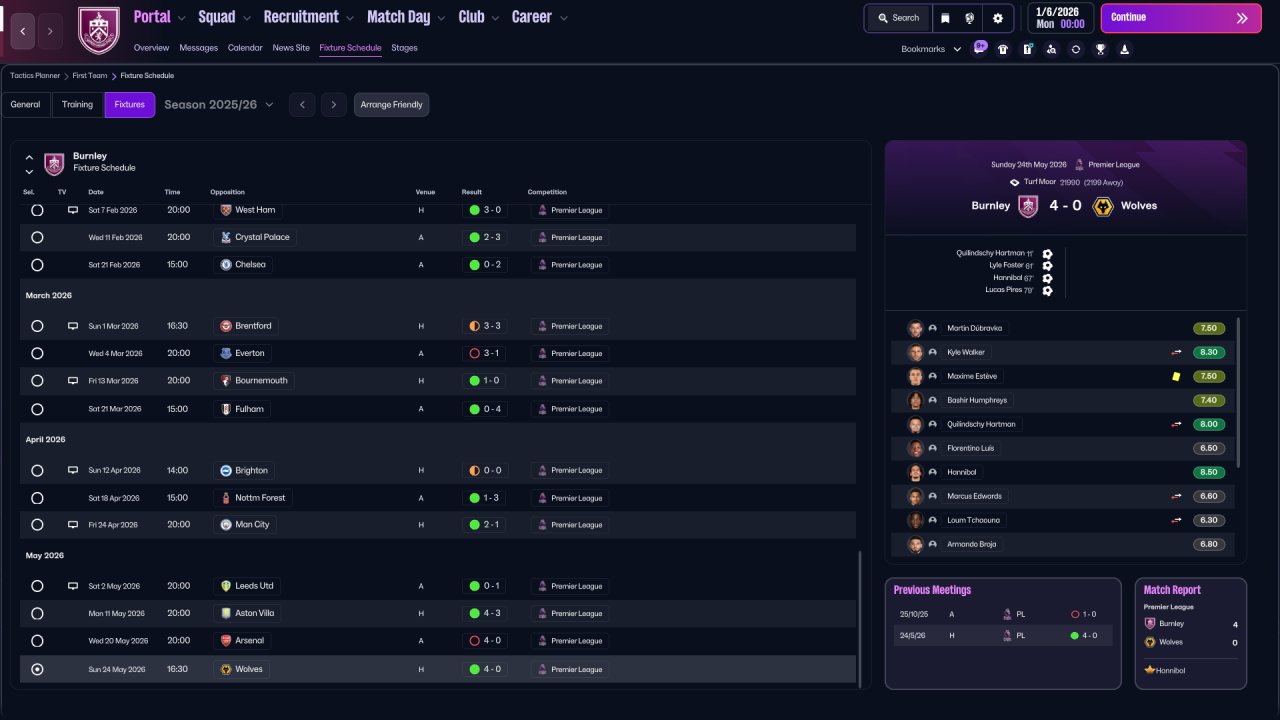Click the Search button
Screen dimensions: 1280x720
(898, 18)
